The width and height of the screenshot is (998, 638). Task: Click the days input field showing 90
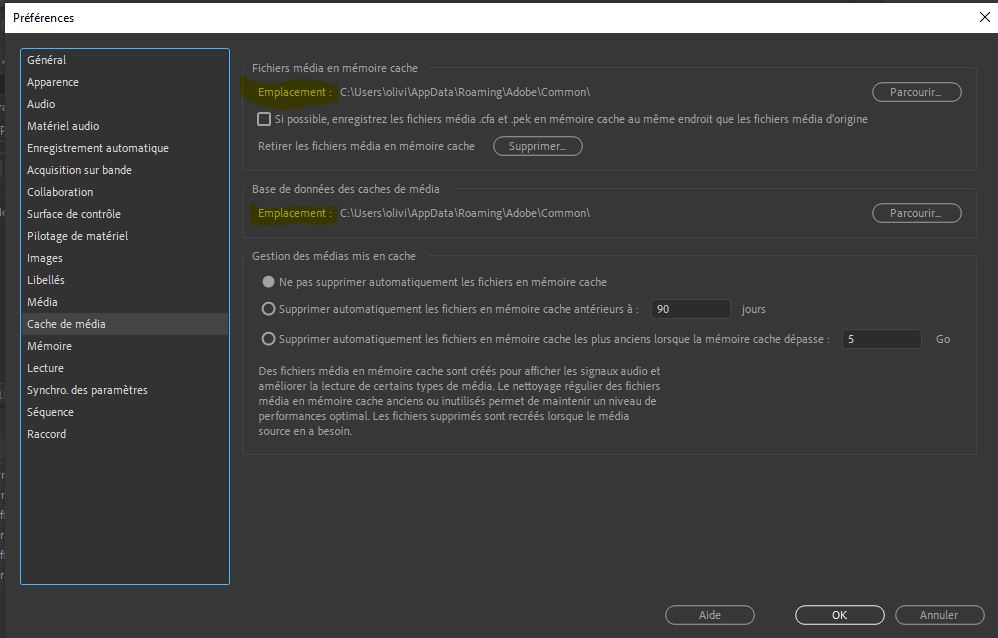690,309
